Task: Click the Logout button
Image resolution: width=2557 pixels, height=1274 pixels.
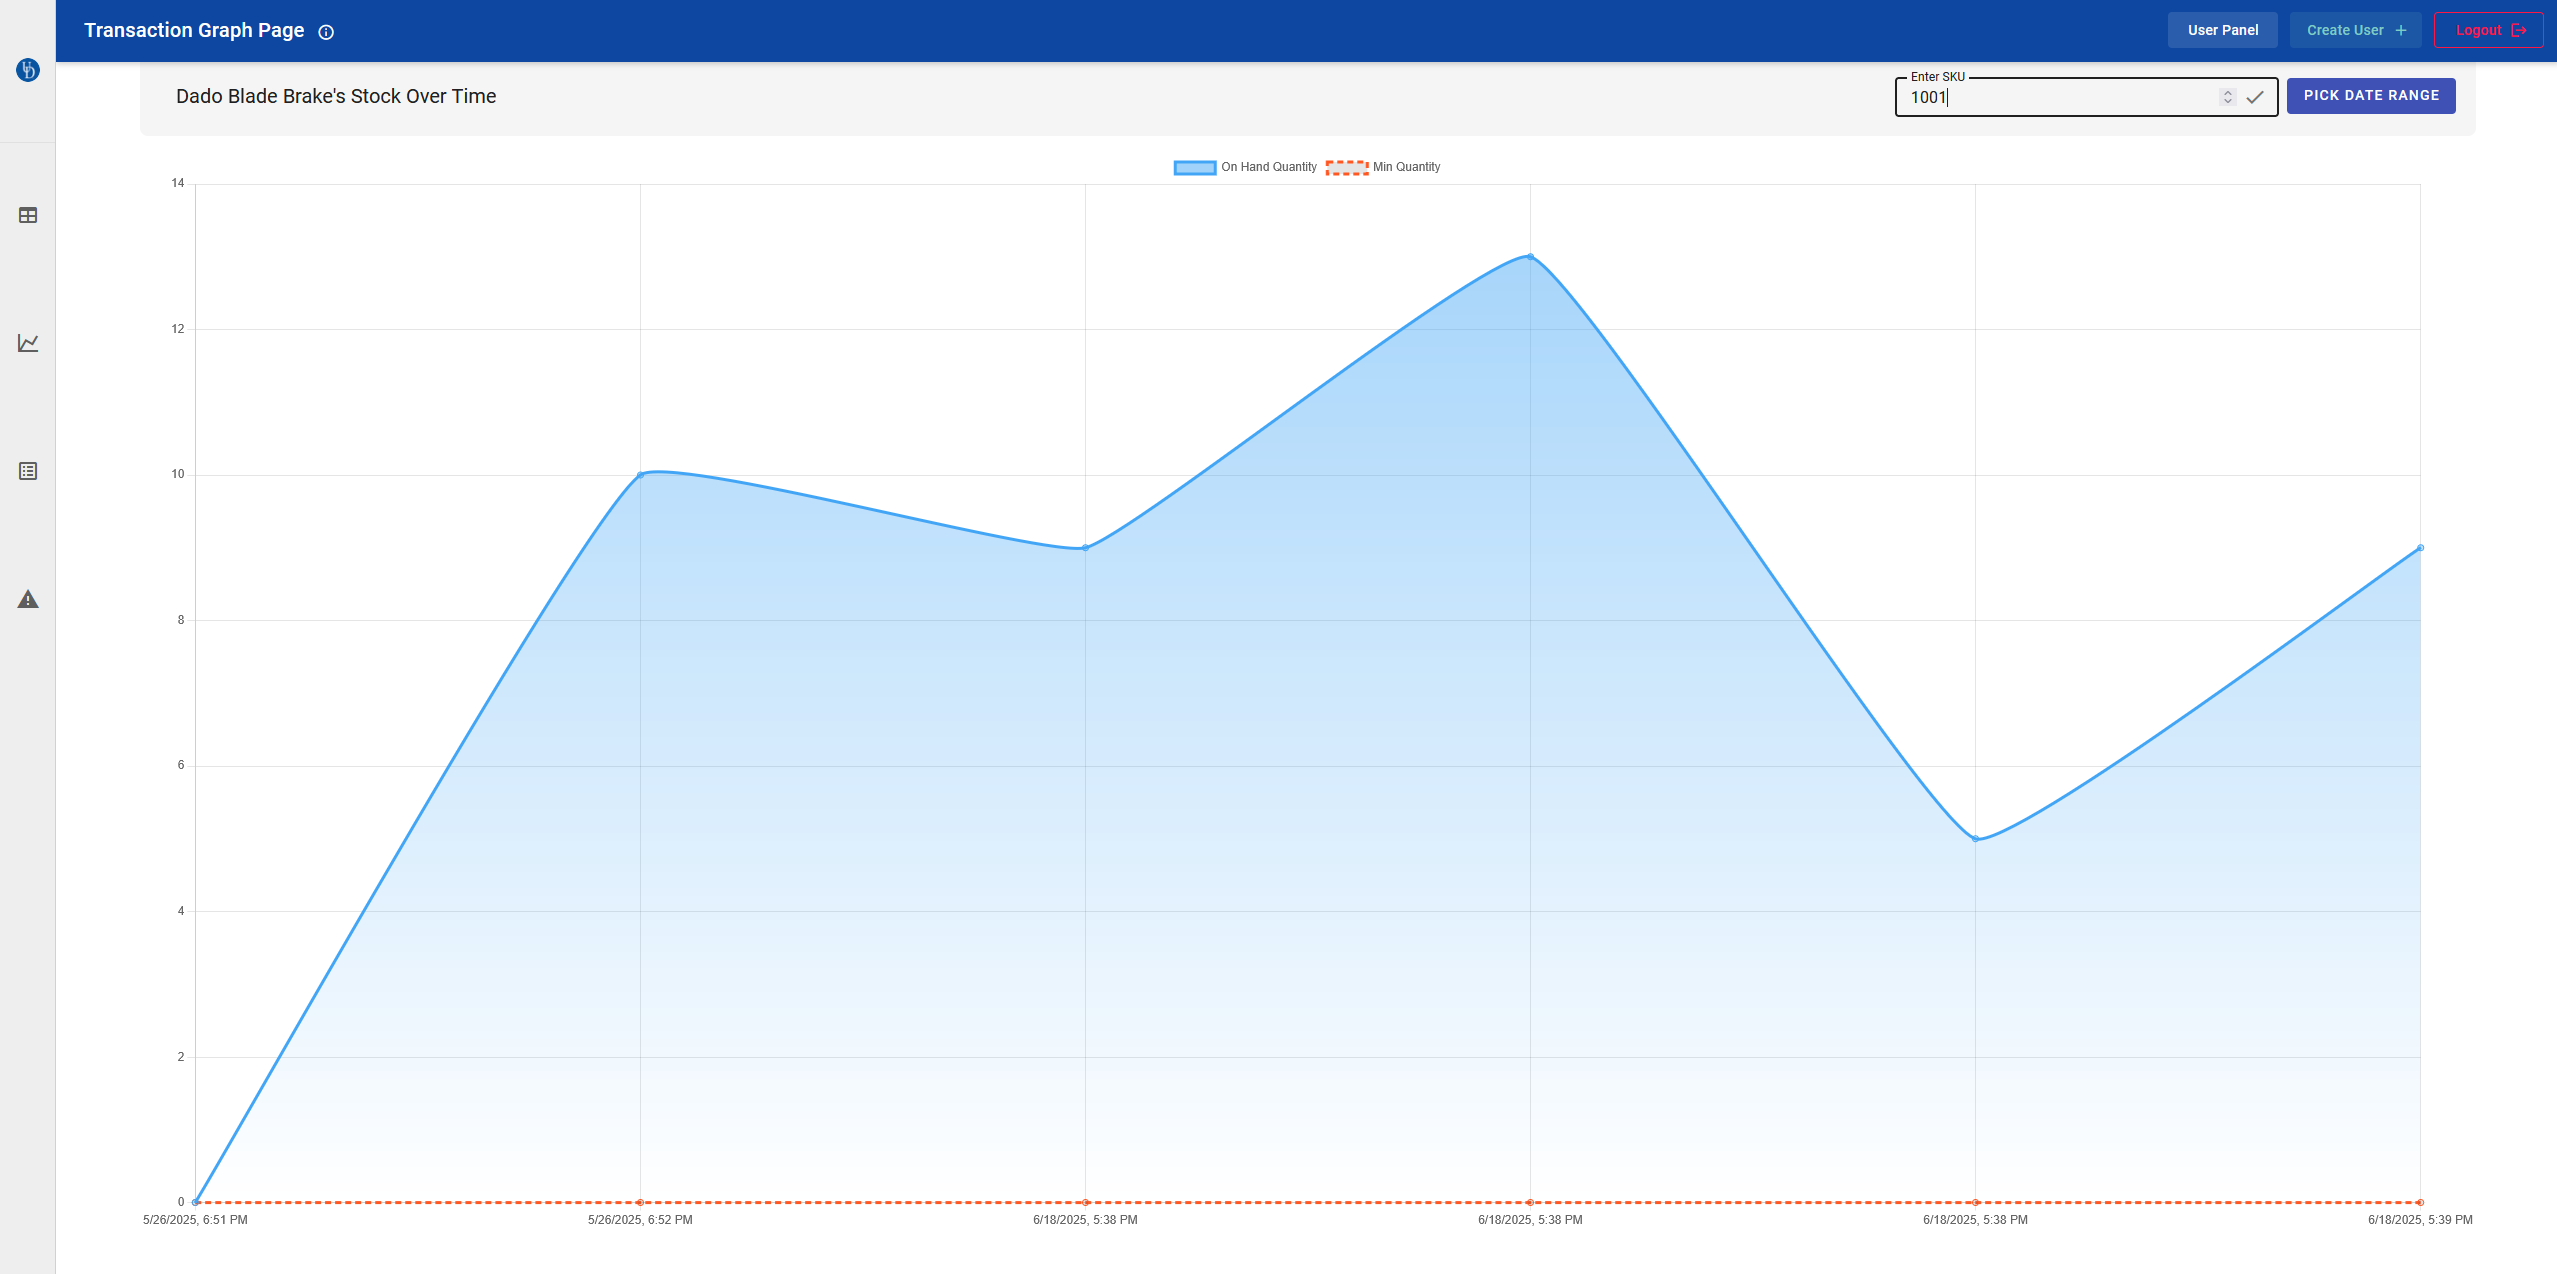Action: [x=2488, y=30]
